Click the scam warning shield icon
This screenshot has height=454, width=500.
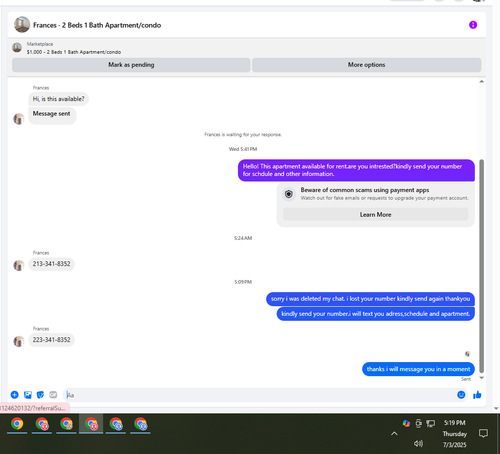pyautogui.click(x=289, y=194)
